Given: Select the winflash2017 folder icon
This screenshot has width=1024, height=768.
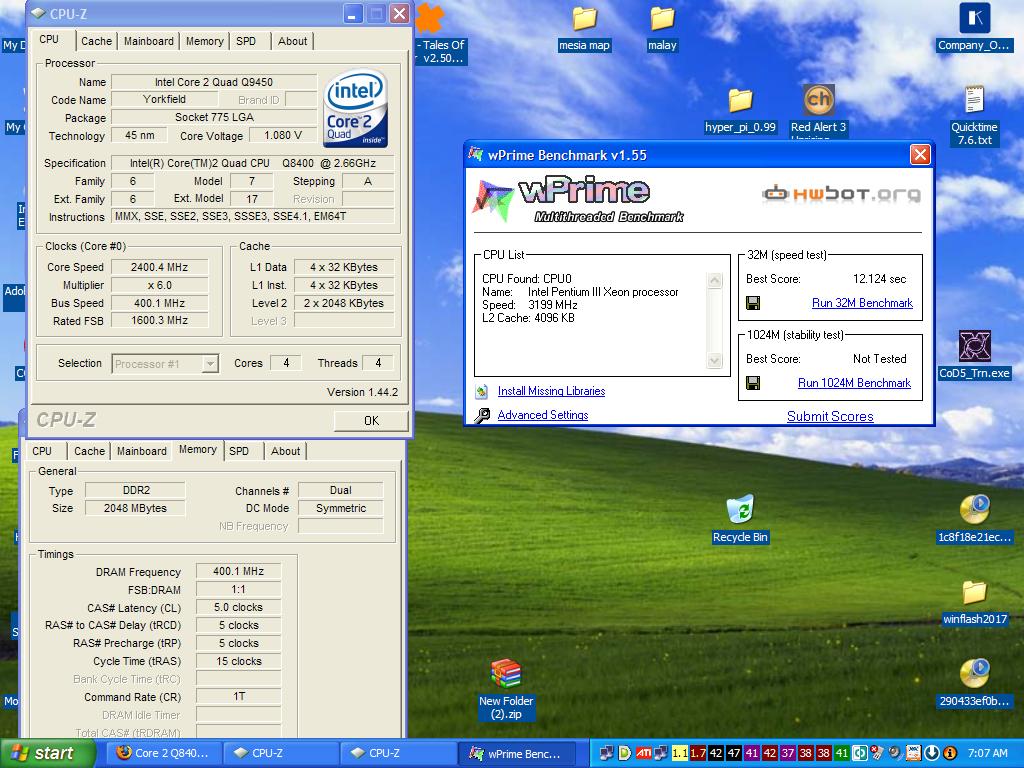Looking at the screenshot, I should coord(974,592).
